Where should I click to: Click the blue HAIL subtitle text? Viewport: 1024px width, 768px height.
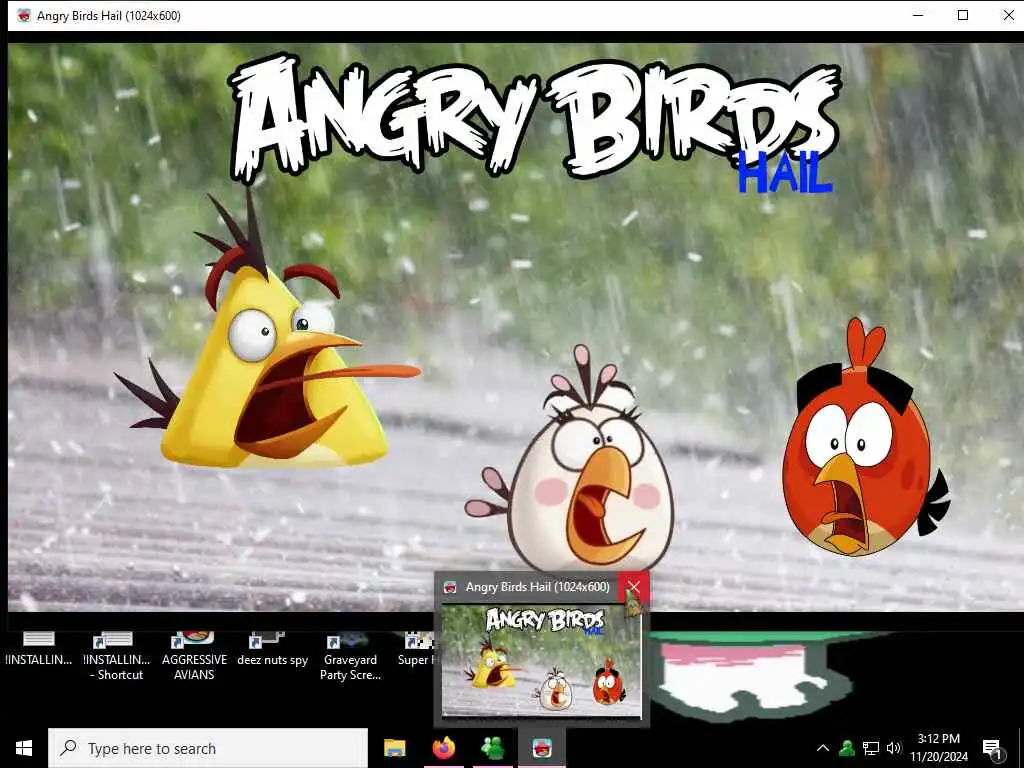click(x=785, y=173)
